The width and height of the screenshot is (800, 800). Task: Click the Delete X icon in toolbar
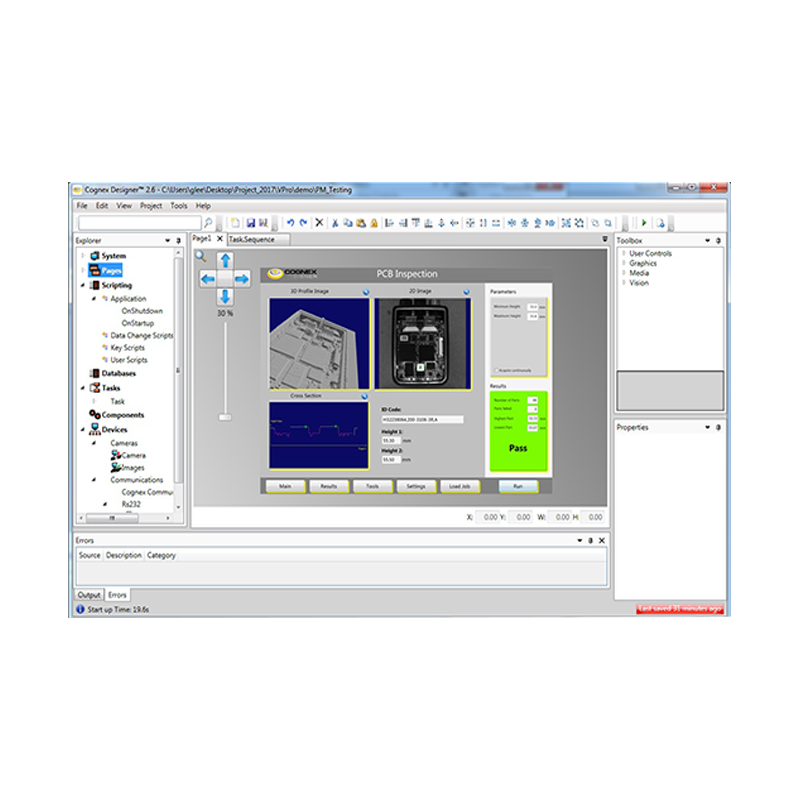point(319,223)
